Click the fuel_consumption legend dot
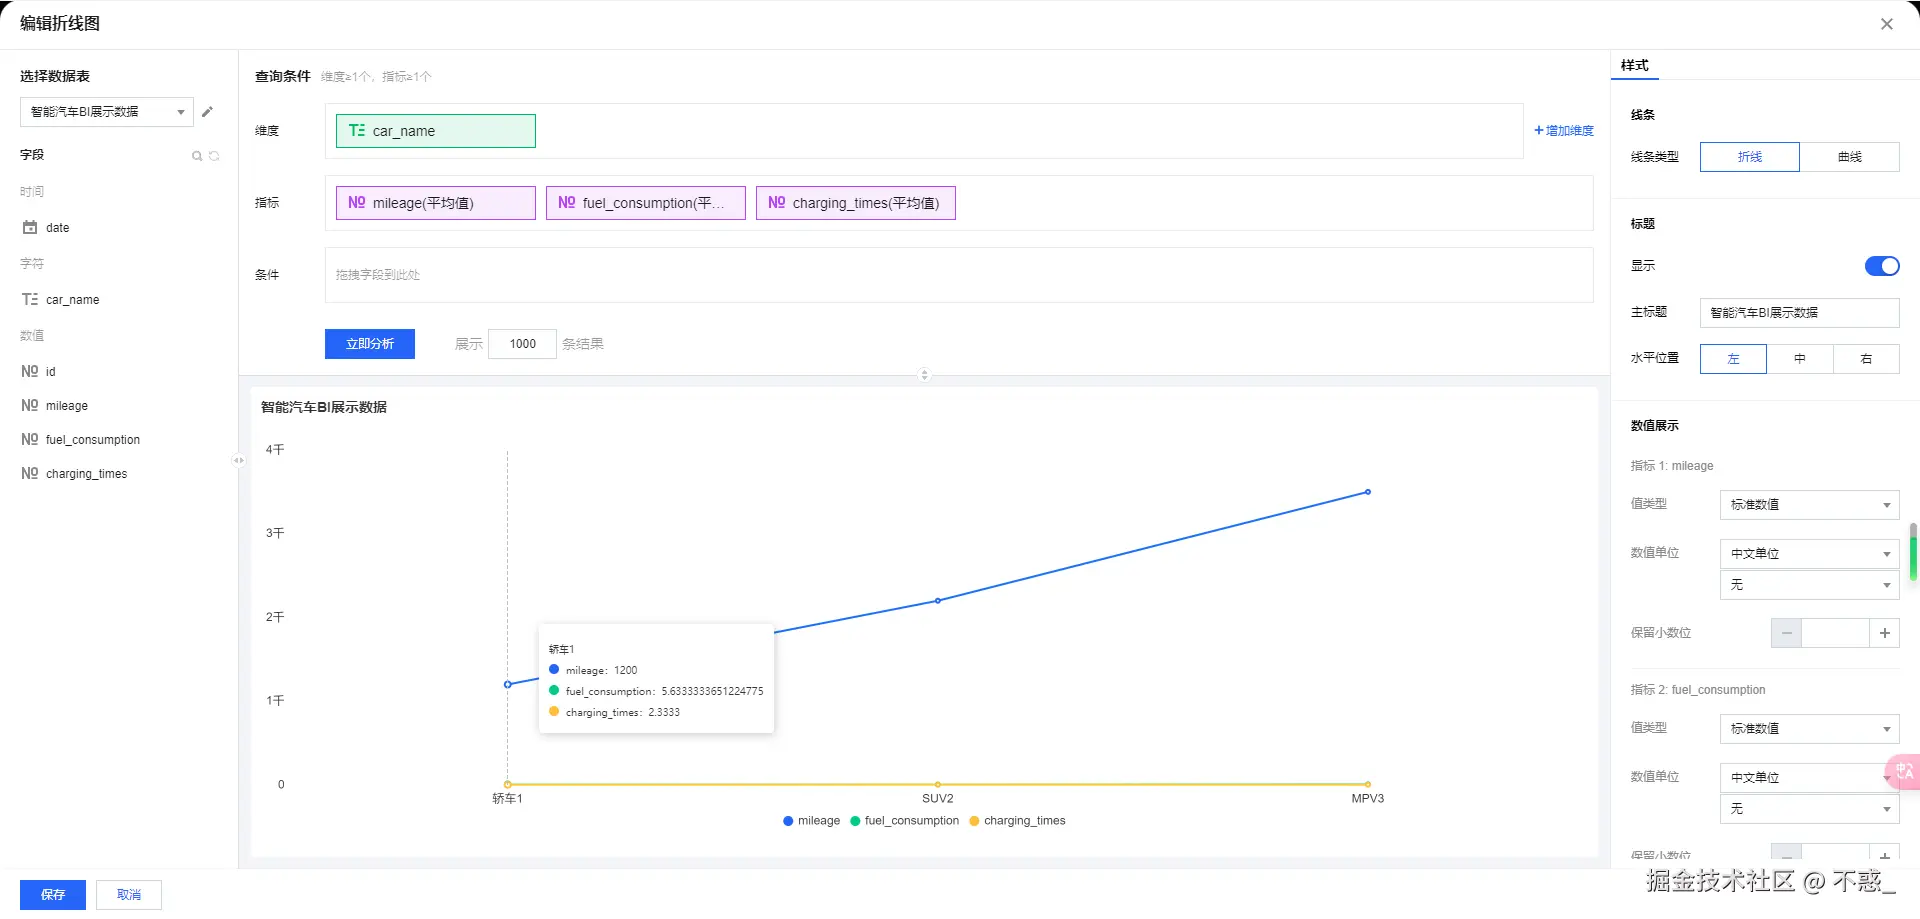Screen dimensions: 1920x919 click(855, 821)
